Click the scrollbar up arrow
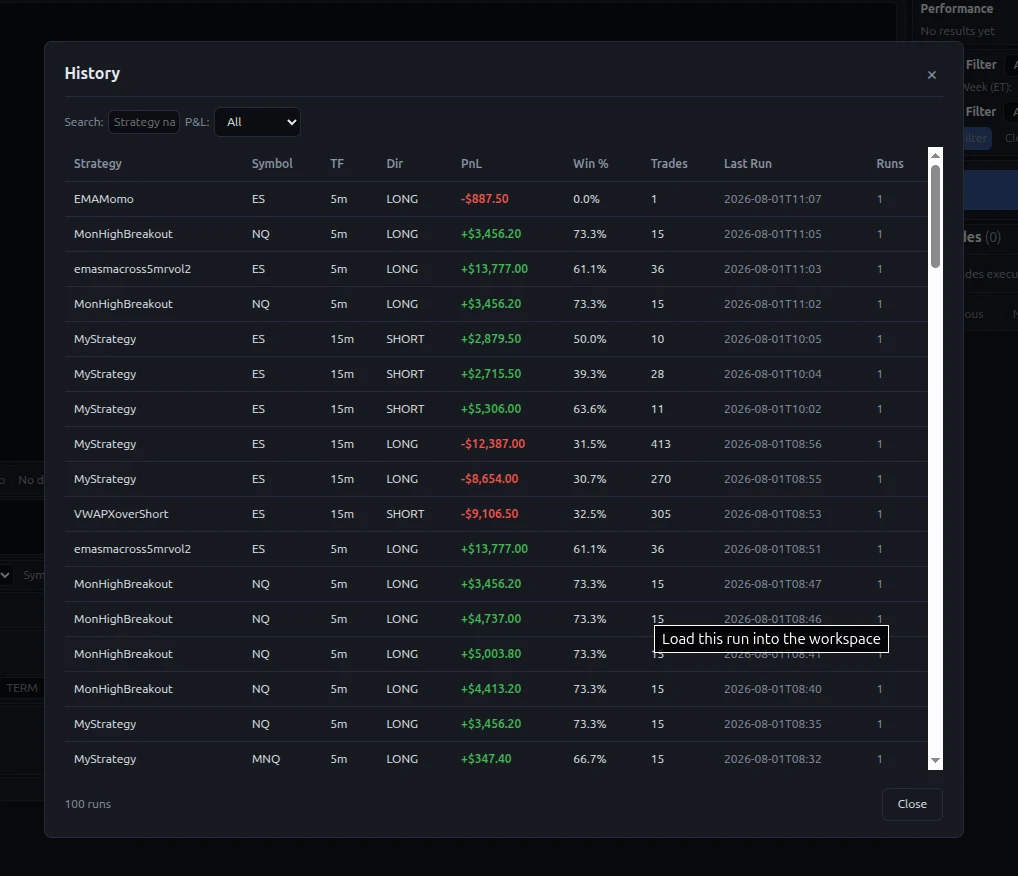This screenshot has width=1018, height=876. pyautogui.click(x=935, y=155)
